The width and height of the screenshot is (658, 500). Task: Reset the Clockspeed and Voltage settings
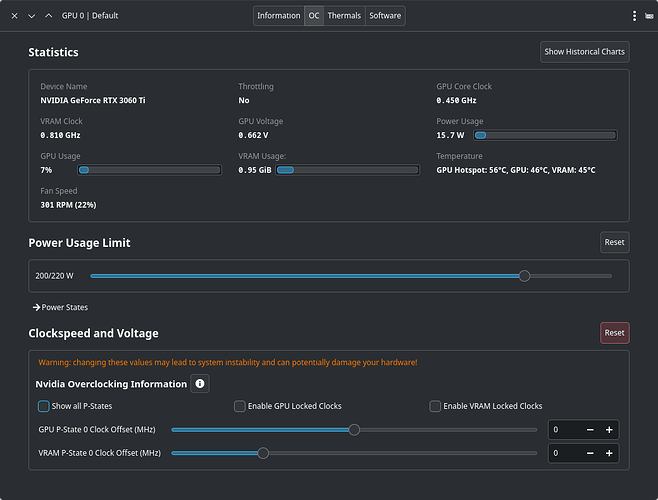(614, 333)
